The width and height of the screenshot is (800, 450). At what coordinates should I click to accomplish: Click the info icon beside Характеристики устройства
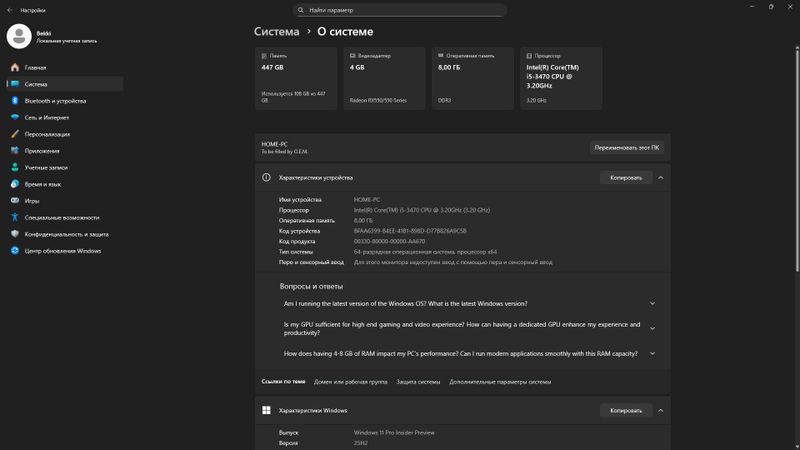[x=266, y=178]
